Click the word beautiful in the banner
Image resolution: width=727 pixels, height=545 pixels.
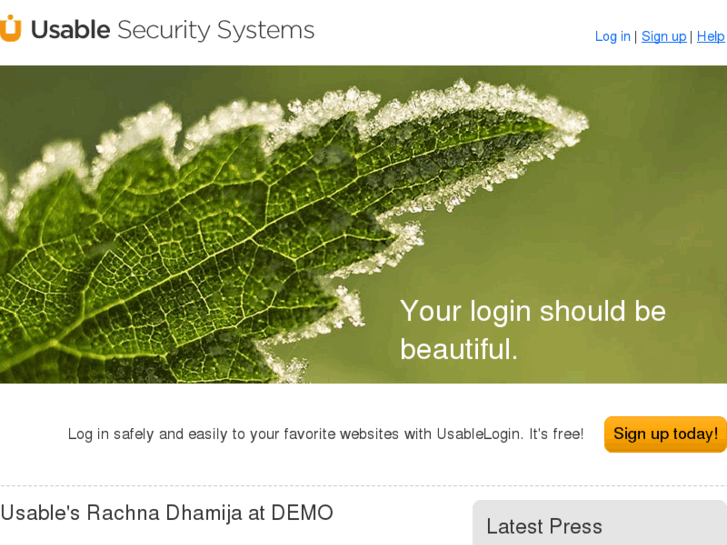point(458,349)
